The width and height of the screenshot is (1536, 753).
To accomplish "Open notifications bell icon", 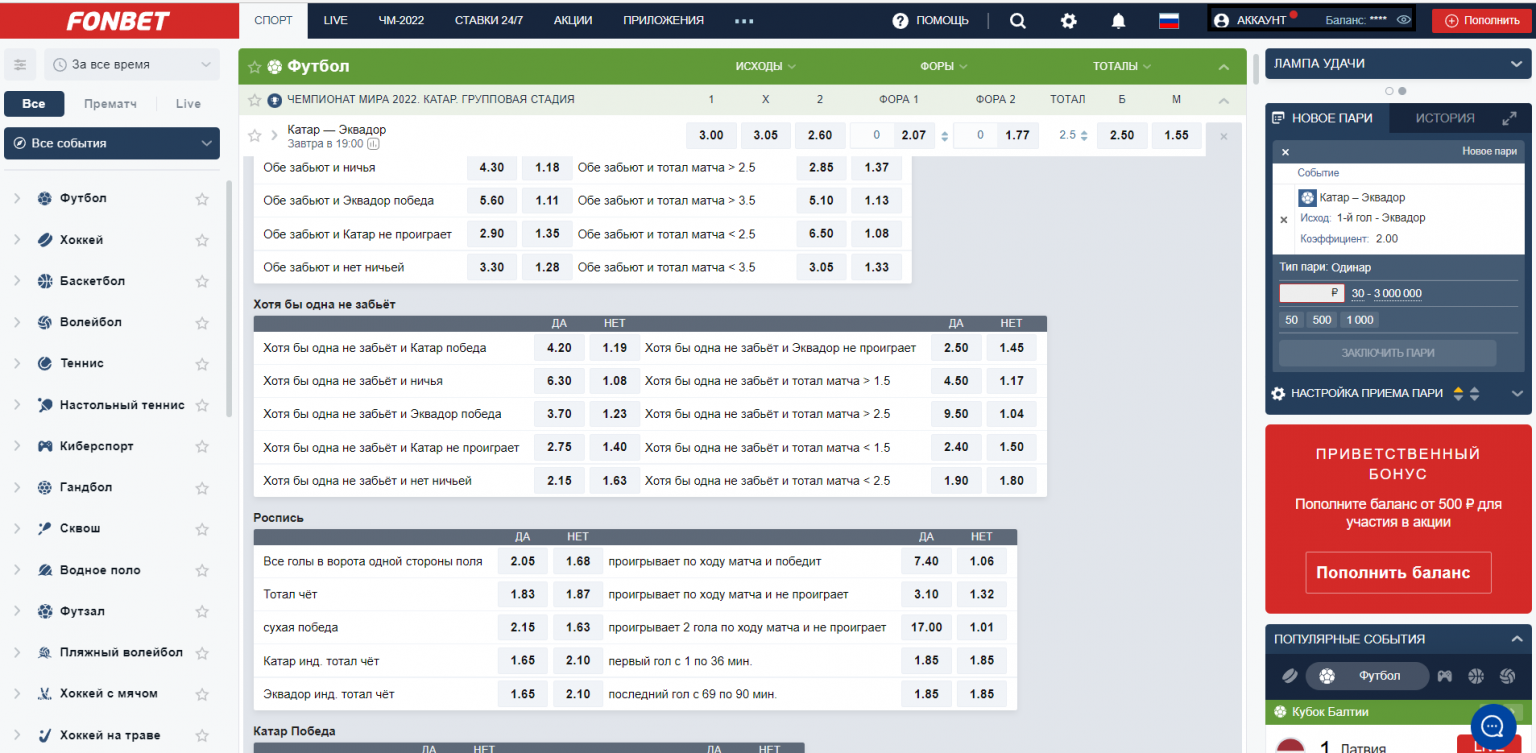I will pos(1118,21).
